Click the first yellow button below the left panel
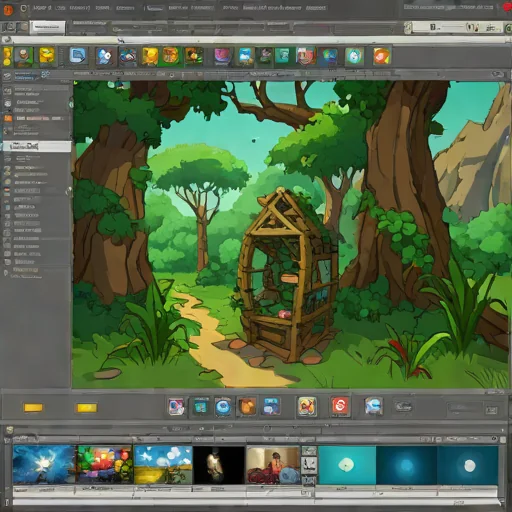Image resolution: width=512 pixels, height=512 pixels. pyautogui.click(x=33, y=407)
